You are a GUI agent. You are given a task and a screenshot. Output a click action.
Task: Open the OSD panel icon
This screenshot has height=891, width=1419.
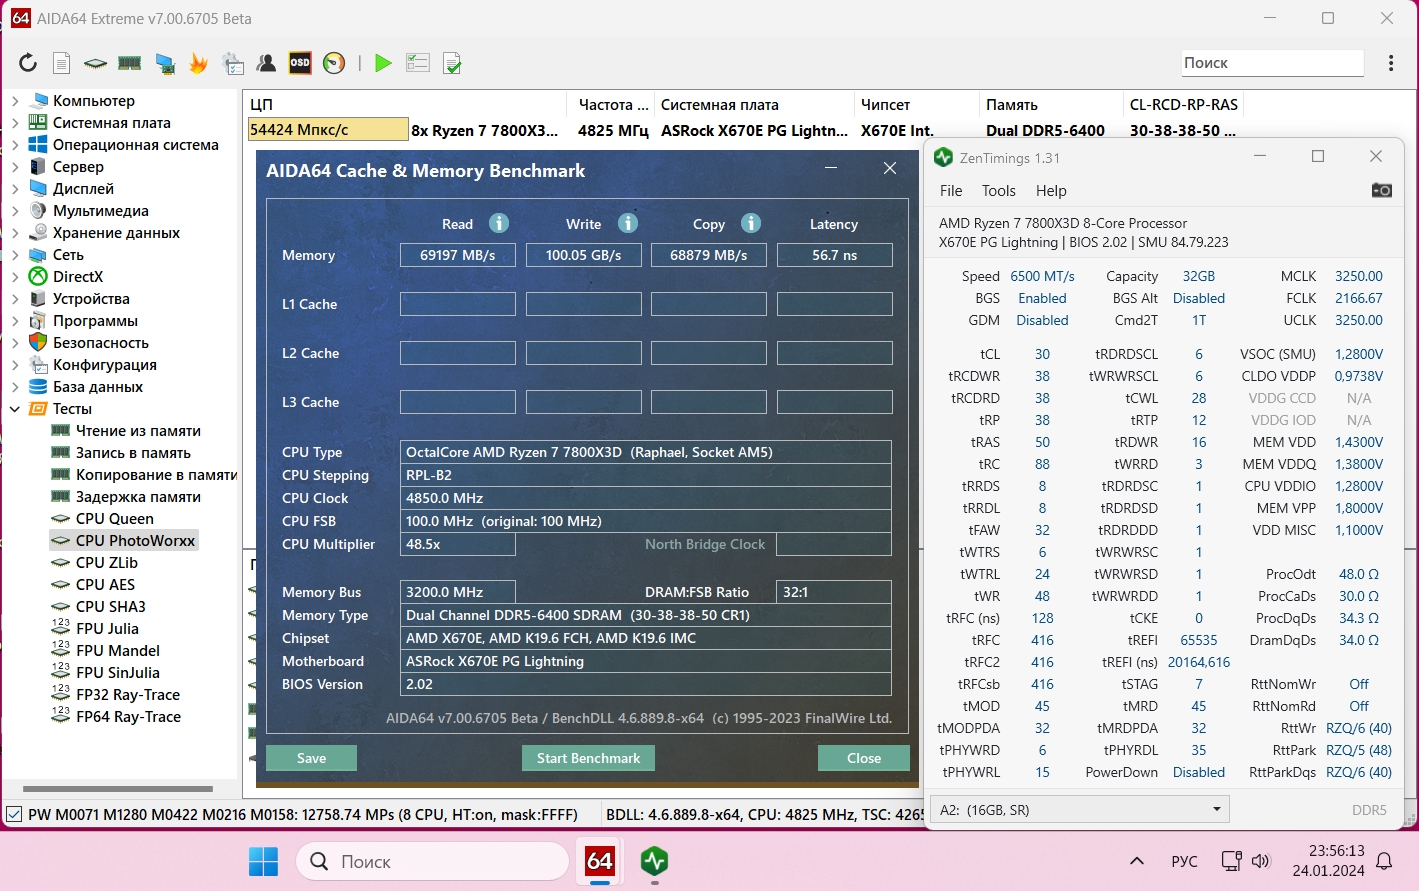[x=300, y=63]
